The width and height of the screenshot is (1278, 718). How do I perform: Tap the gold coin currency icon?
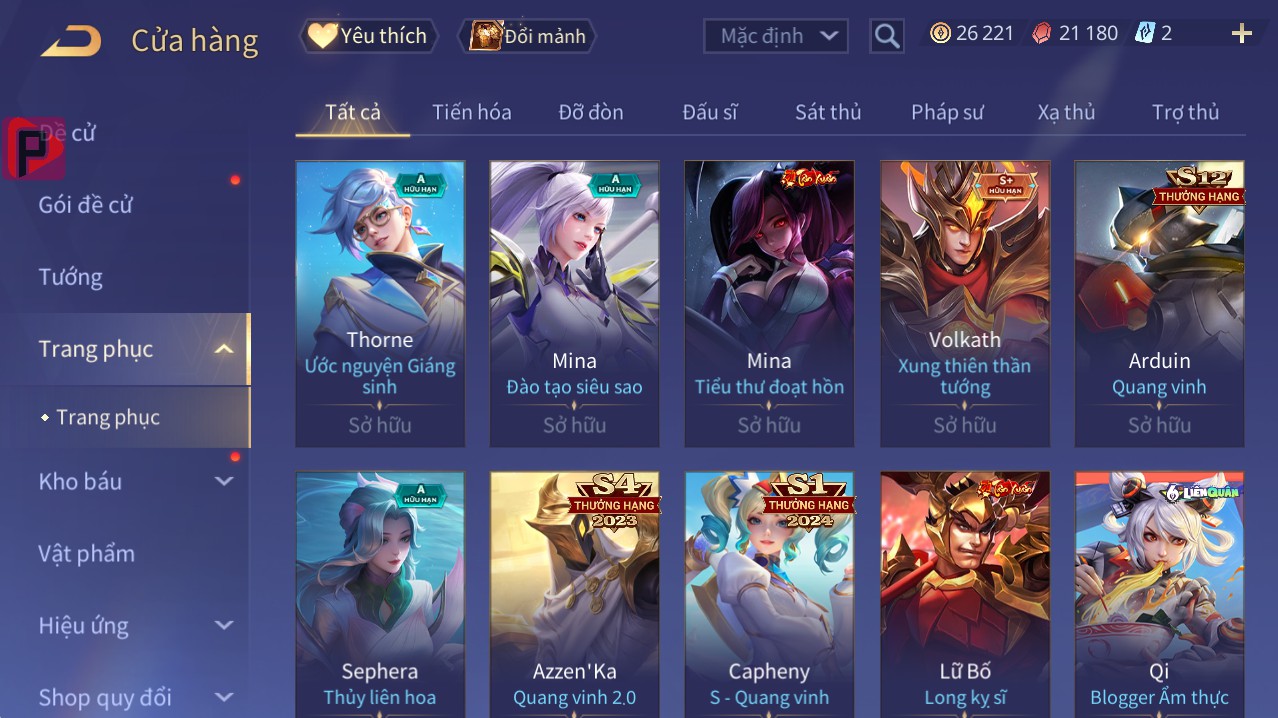(940, 33)
